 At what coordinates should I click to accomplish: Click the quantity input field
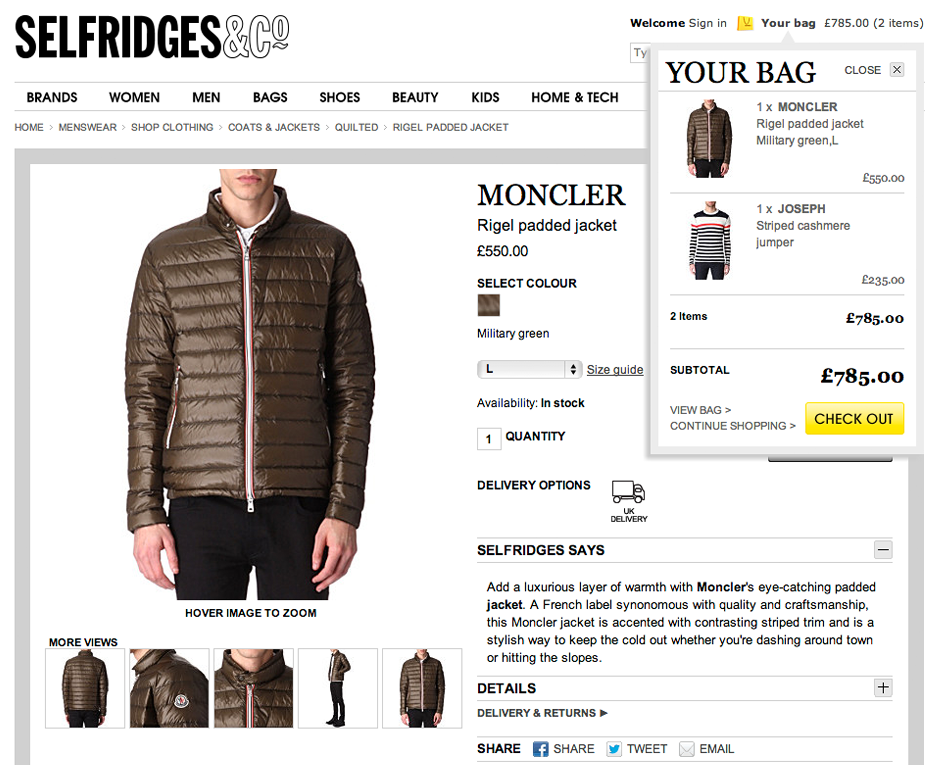[x=489, y=439]
